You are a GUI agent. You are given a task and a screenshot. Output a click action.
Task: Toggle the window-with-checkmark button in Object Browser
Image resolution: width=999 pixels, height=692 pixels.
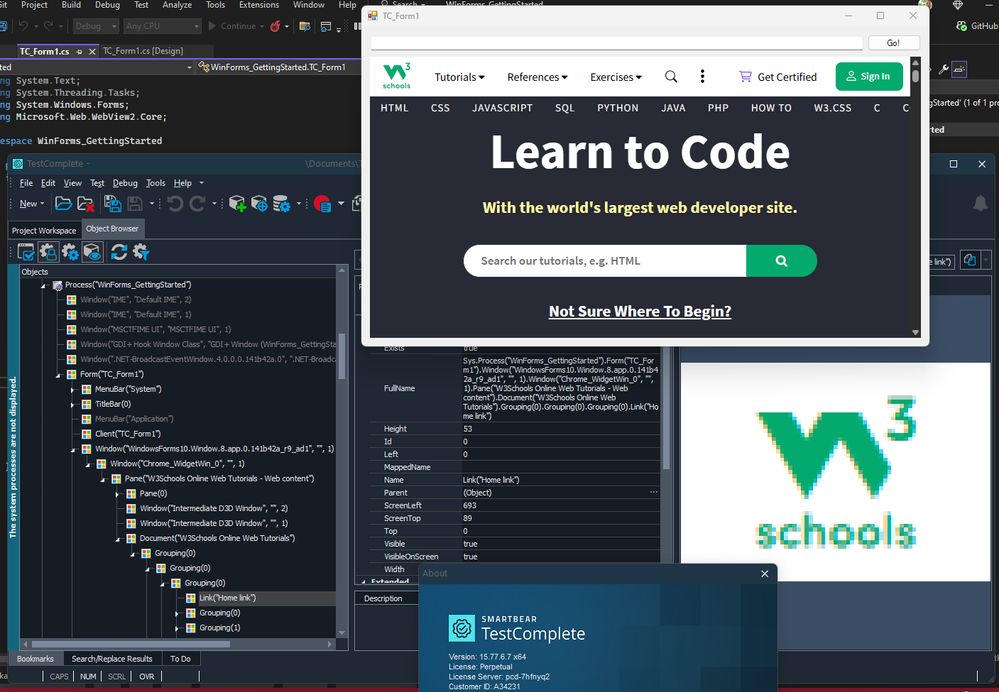point(26,252)
